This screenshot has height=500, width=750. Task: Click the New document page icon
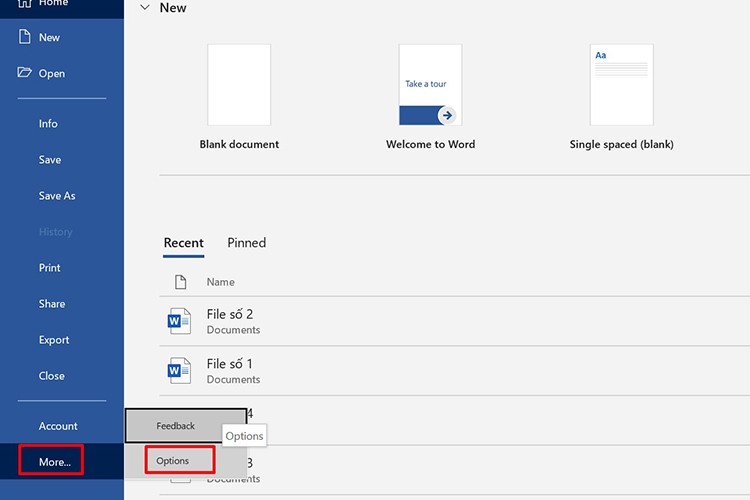[x=24, y=37]
